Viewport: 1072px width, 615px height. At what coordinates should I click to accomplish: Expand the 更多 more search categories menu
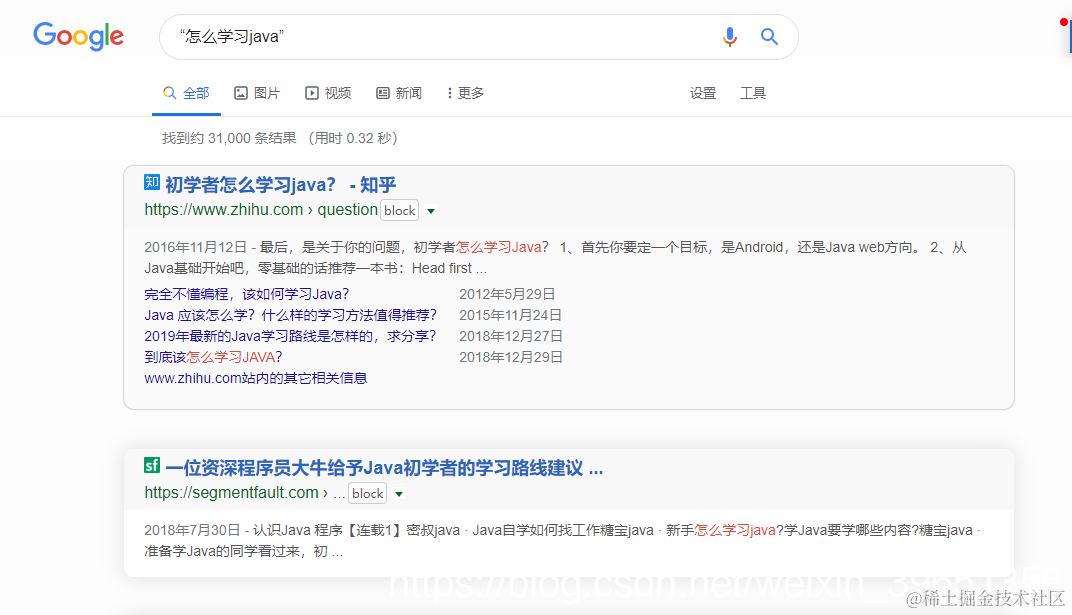click(x=464, y=92)
